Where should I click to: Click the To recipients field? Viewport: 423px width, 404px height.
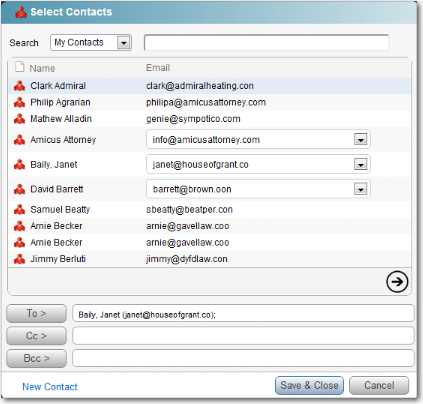(243, 313)
